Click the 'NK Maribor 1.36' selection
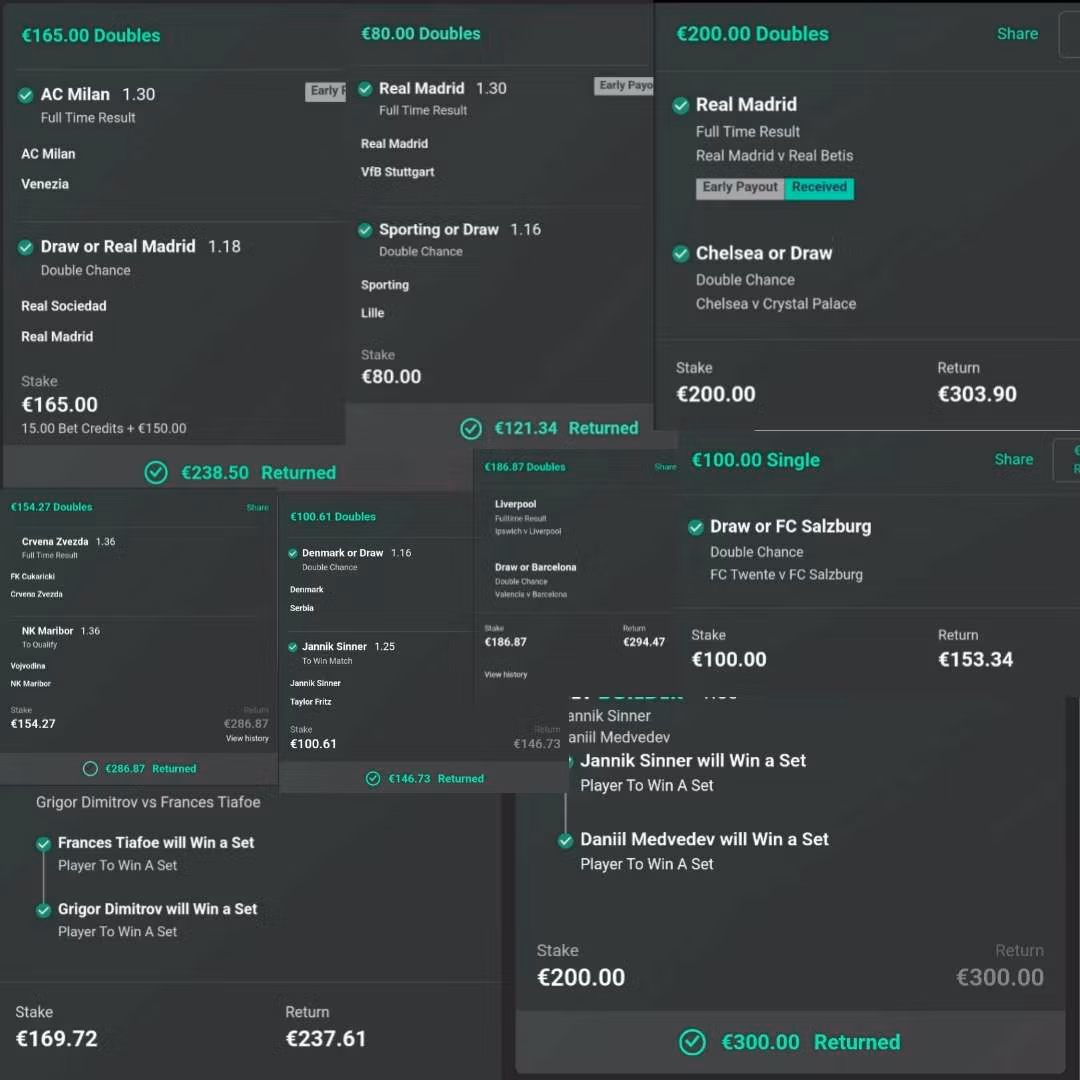This screenshot has height=1080, width=1080. point(61,632)
